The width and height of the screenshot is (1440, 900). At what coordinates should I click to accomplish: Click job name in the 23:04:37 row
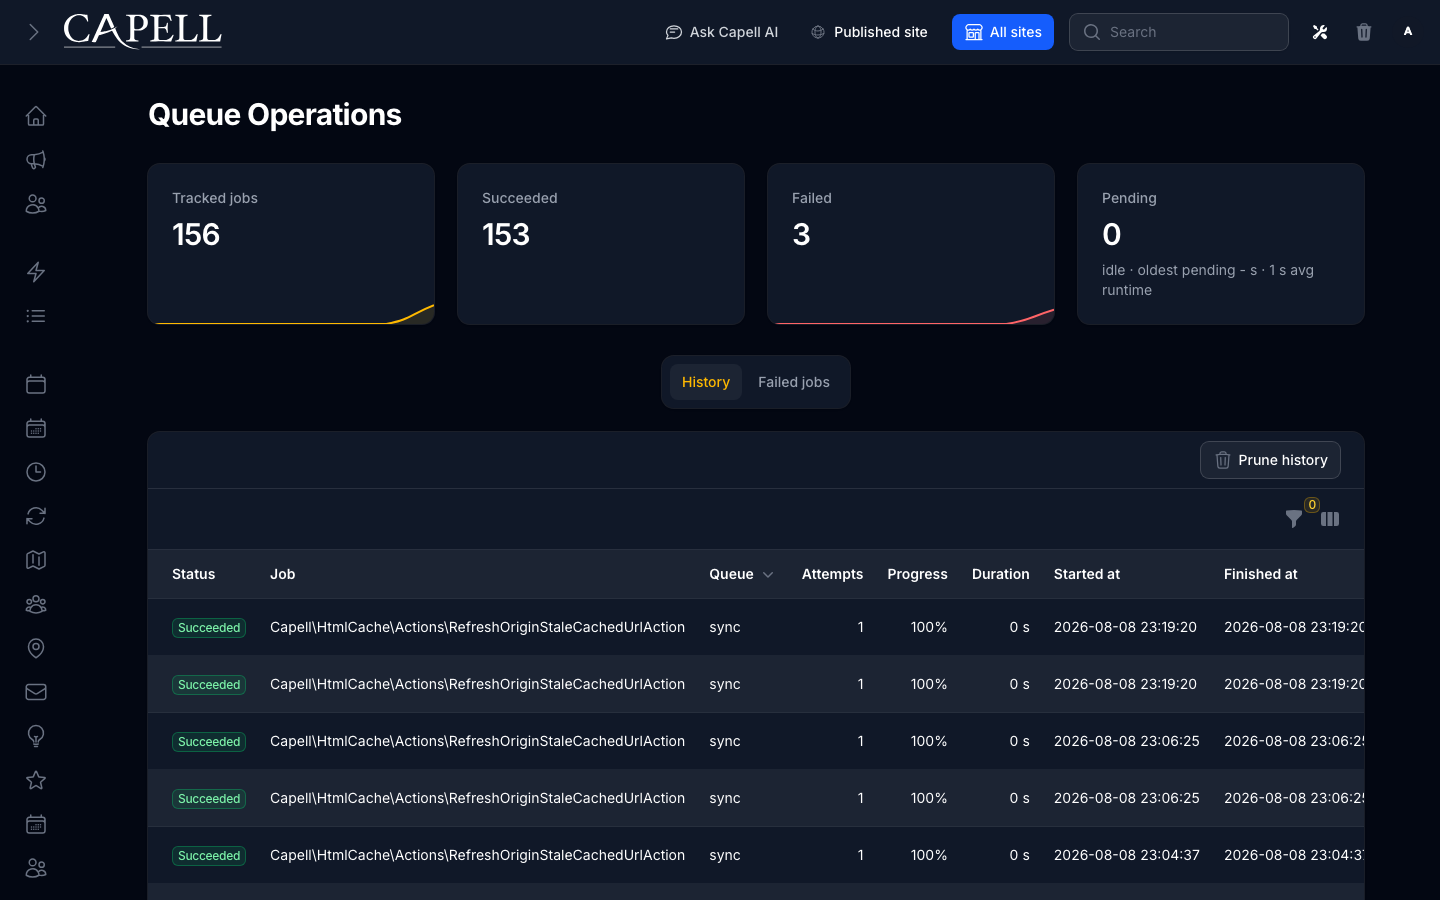coord(477,855)
